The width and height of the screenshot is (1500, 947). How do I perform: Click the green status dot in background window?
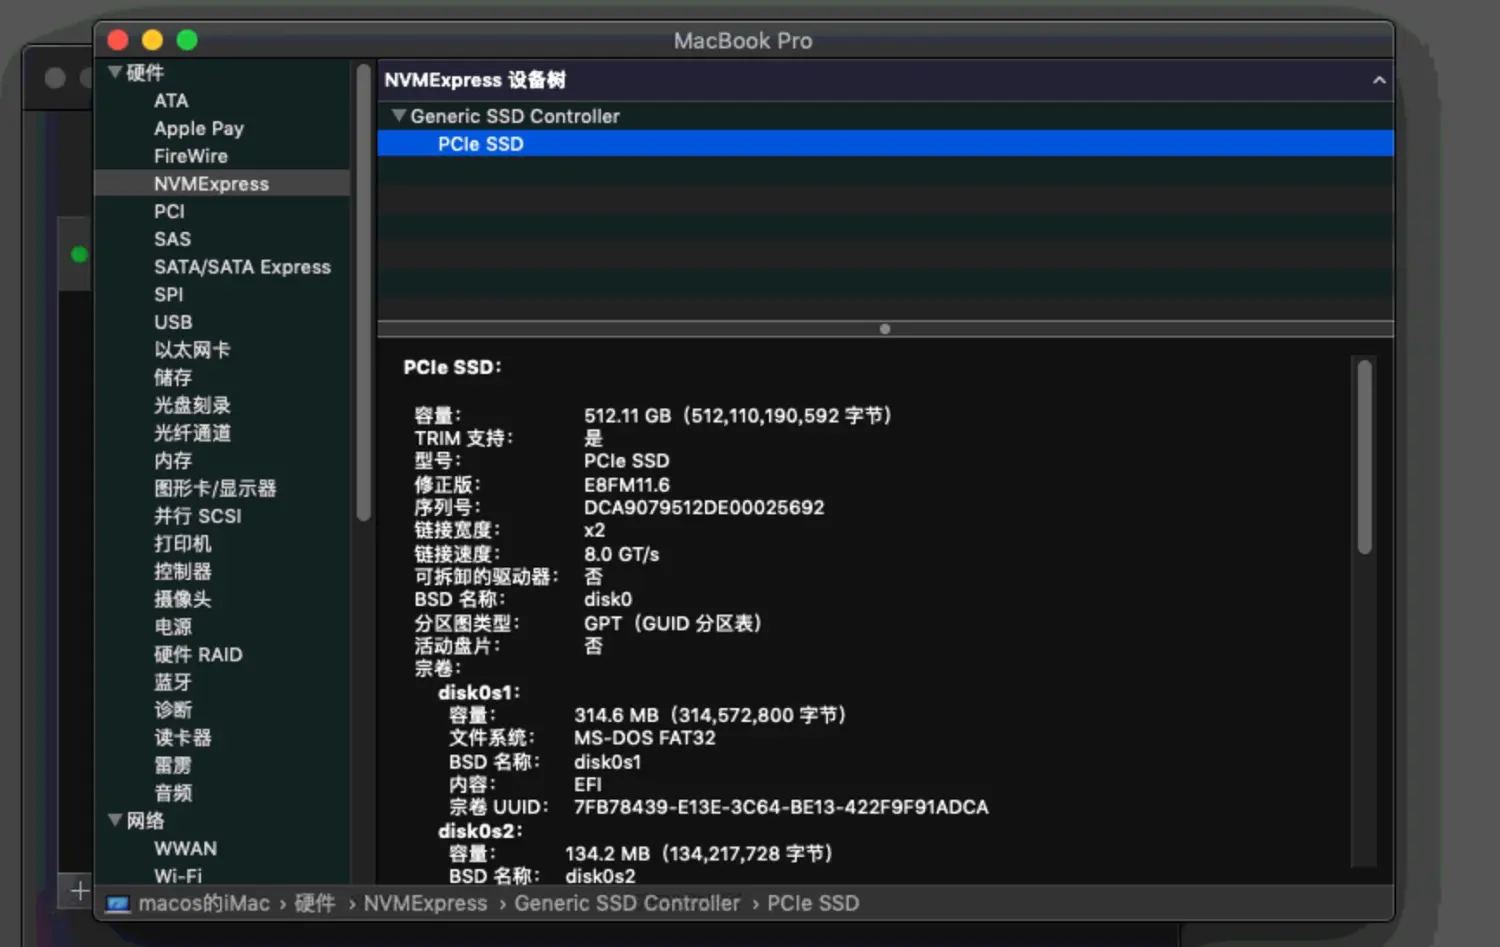[x=79, y=254]
